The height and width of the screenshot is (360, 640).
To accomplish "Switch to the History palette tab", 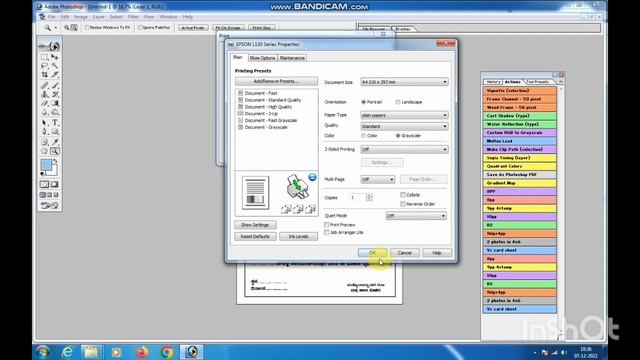I will (x=493, y=82).
